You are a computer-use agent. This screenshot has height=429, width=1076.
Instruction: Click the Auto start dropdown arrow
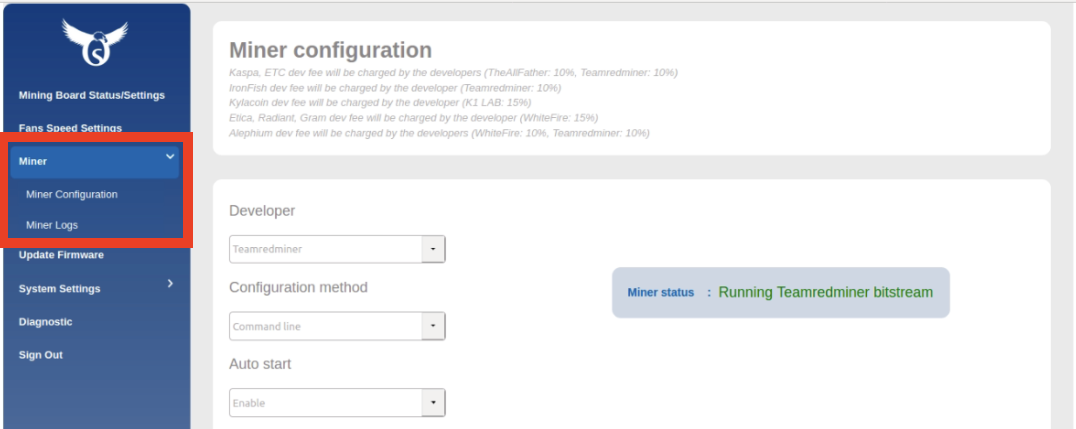tap(433, 403)
